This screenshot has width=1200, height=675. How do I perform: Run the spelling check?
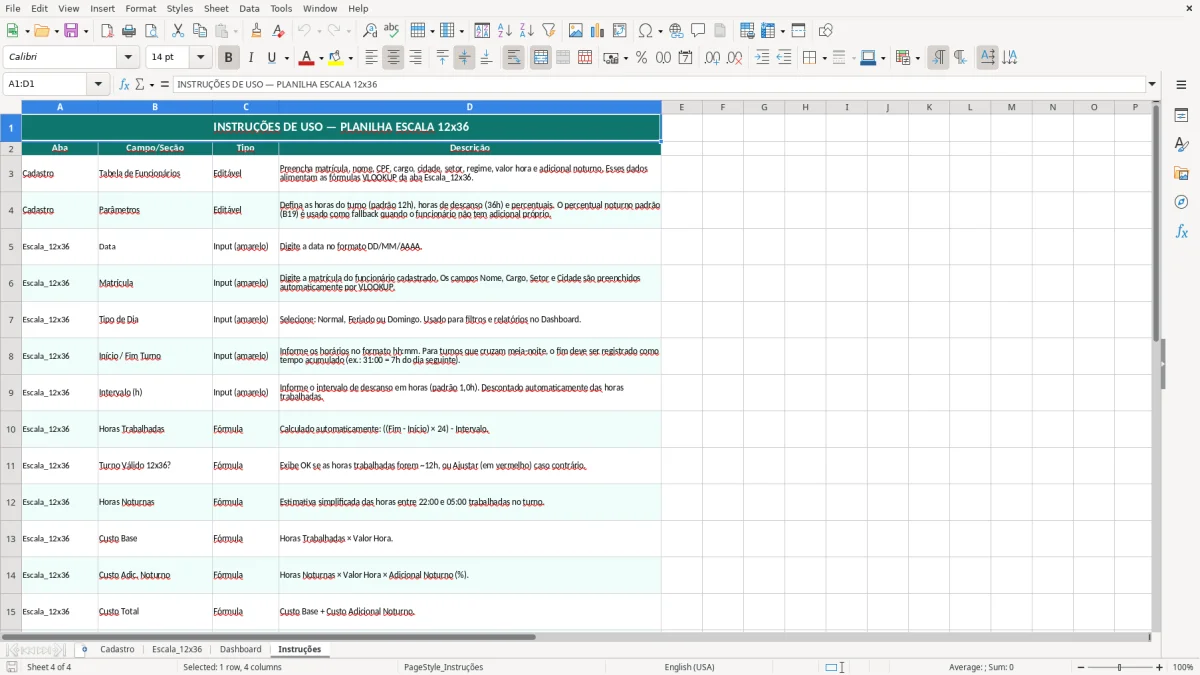[x=392, y=31]
